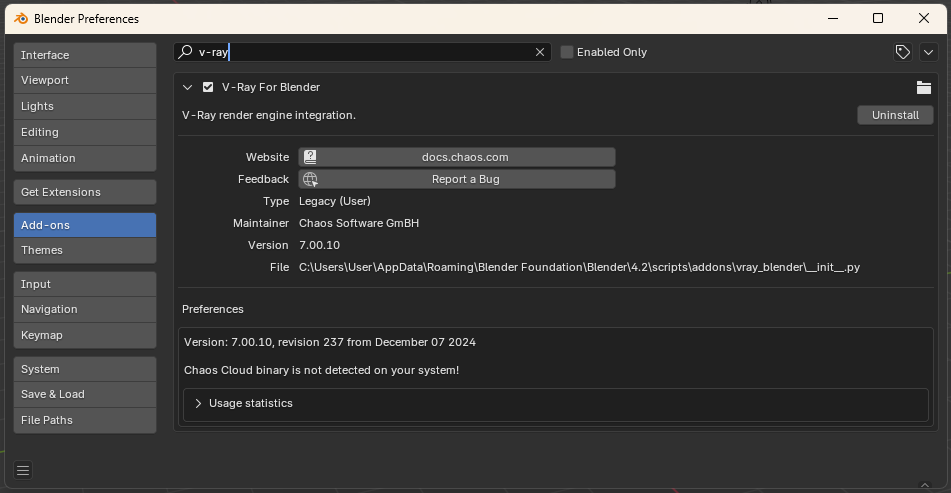Viewport: 951px width, 493px height.
Task: Open the add-on tags filter icon
Action: pos(902,52)
